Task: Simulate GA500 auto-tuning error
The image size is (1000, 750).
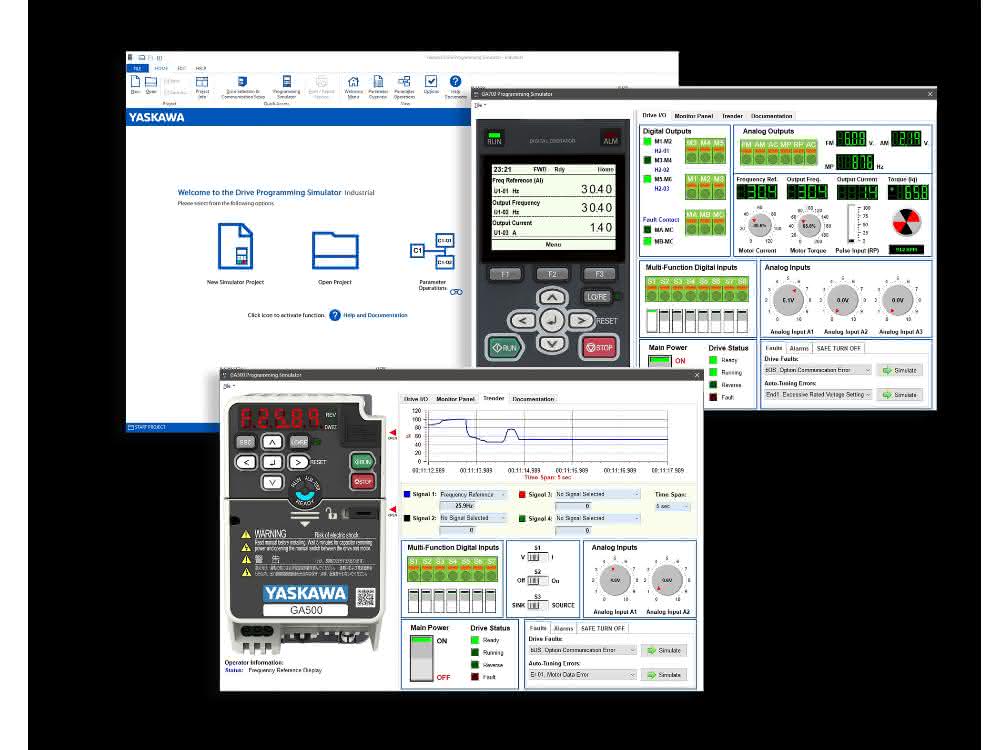Action: click(664, 674)
